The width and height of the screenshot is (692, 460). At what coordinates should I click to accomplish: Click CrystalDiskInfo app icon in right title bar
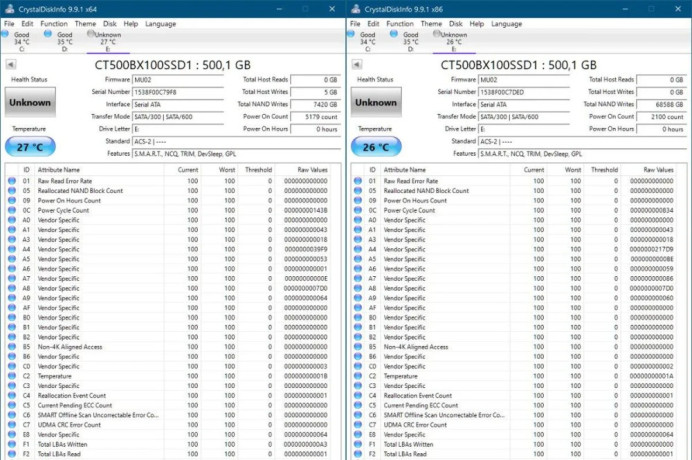(x=355, y=9)
